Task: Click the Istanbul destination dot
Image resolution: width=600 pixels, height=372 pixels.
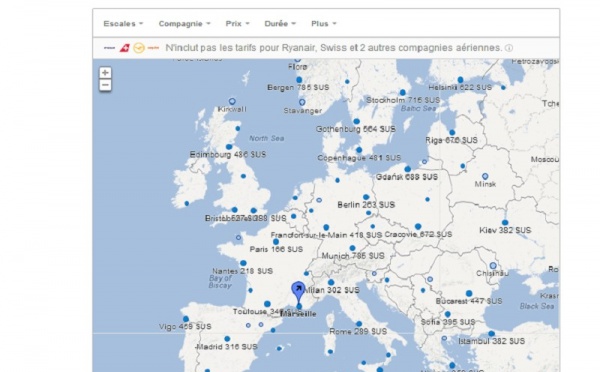Action: [x=491, y=334]
